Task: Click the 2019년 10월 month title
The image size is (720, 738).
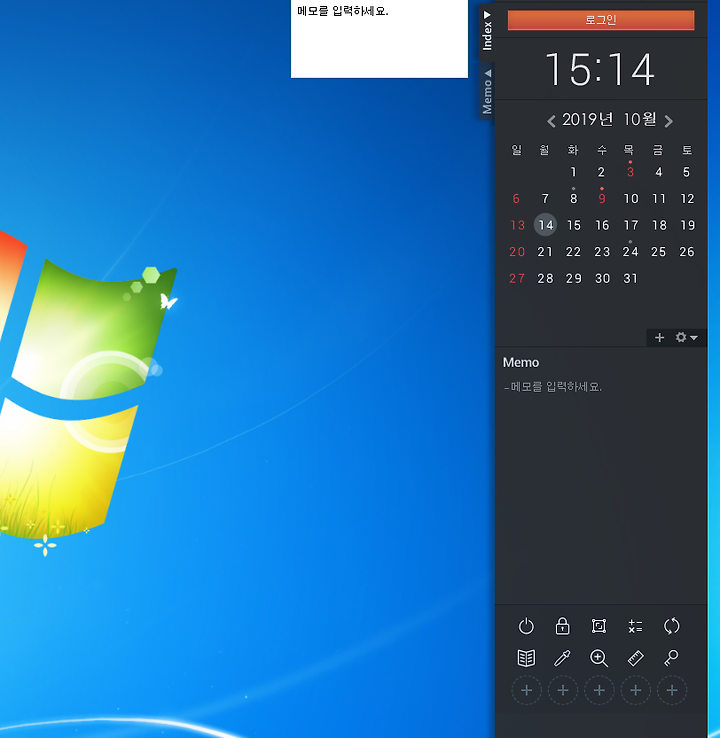Action: pyautogui.click(x=609, y=120)
